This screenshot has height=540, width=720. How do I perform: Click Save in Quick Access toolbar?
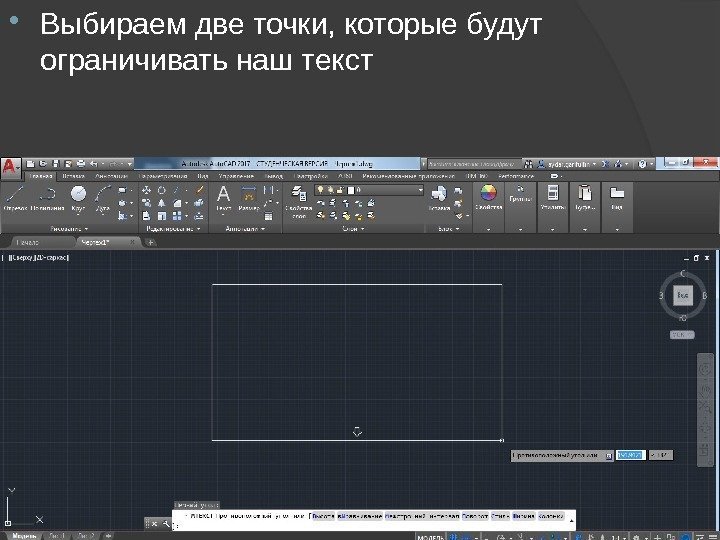click(56, 163)
